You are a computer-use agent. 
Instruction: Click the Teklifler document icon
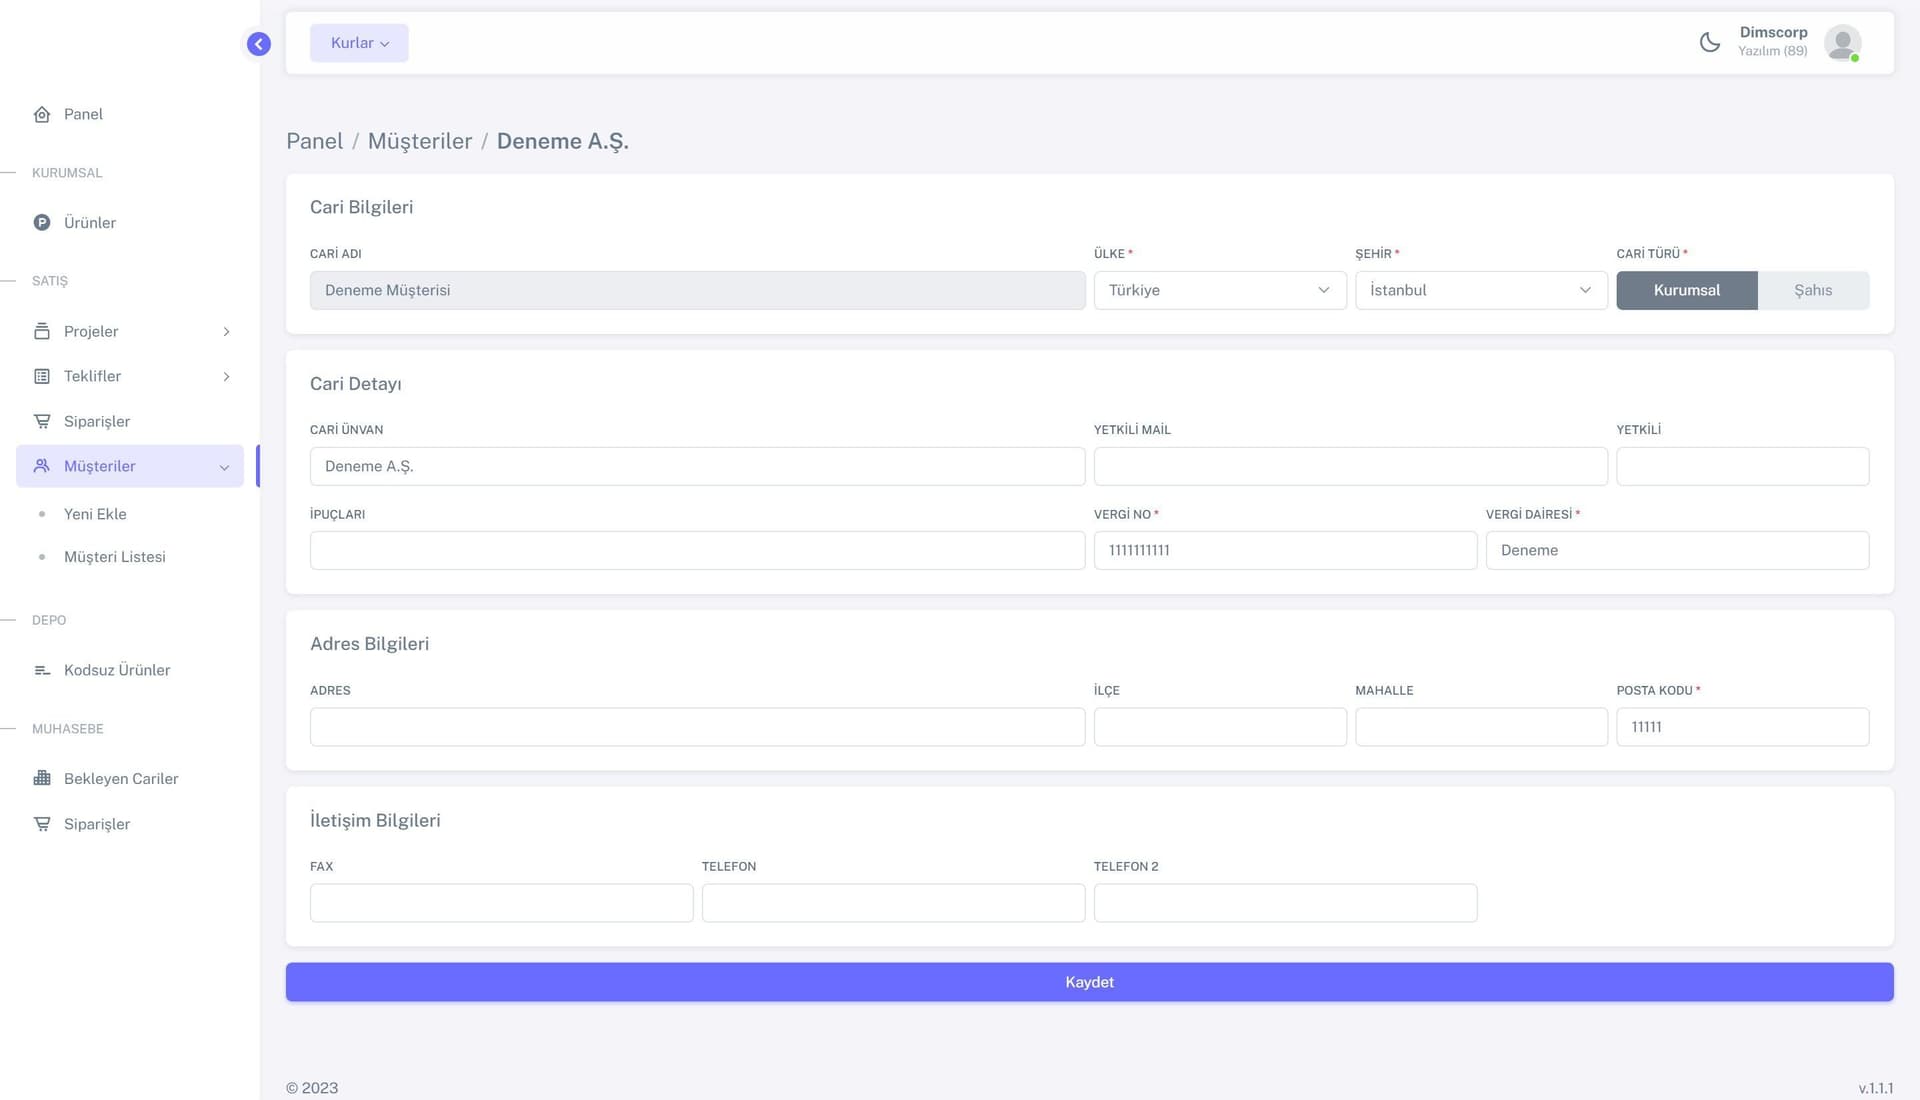(x=42, y=376)
